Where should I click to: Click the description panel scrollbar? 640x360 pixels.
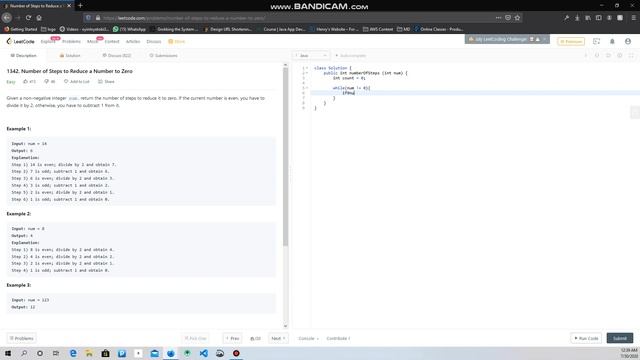285,157
